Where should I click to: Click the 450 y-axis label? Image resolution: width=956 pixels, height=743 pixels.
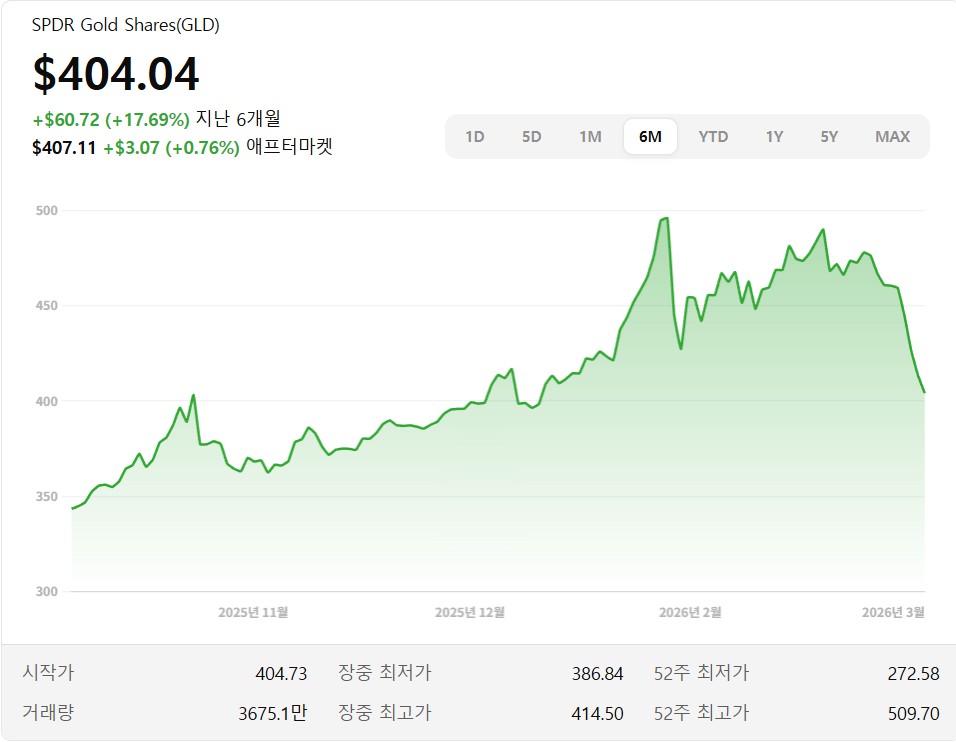(46, 306)
